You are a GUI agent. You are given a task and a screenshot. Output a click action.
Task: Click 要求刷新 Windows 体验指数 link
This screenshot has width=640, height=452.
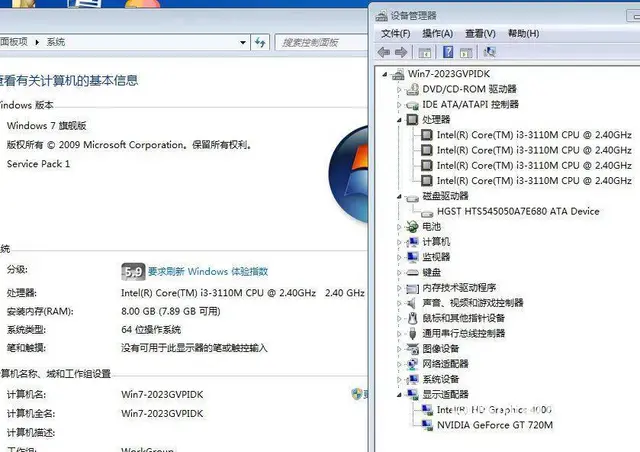point(208,272)
